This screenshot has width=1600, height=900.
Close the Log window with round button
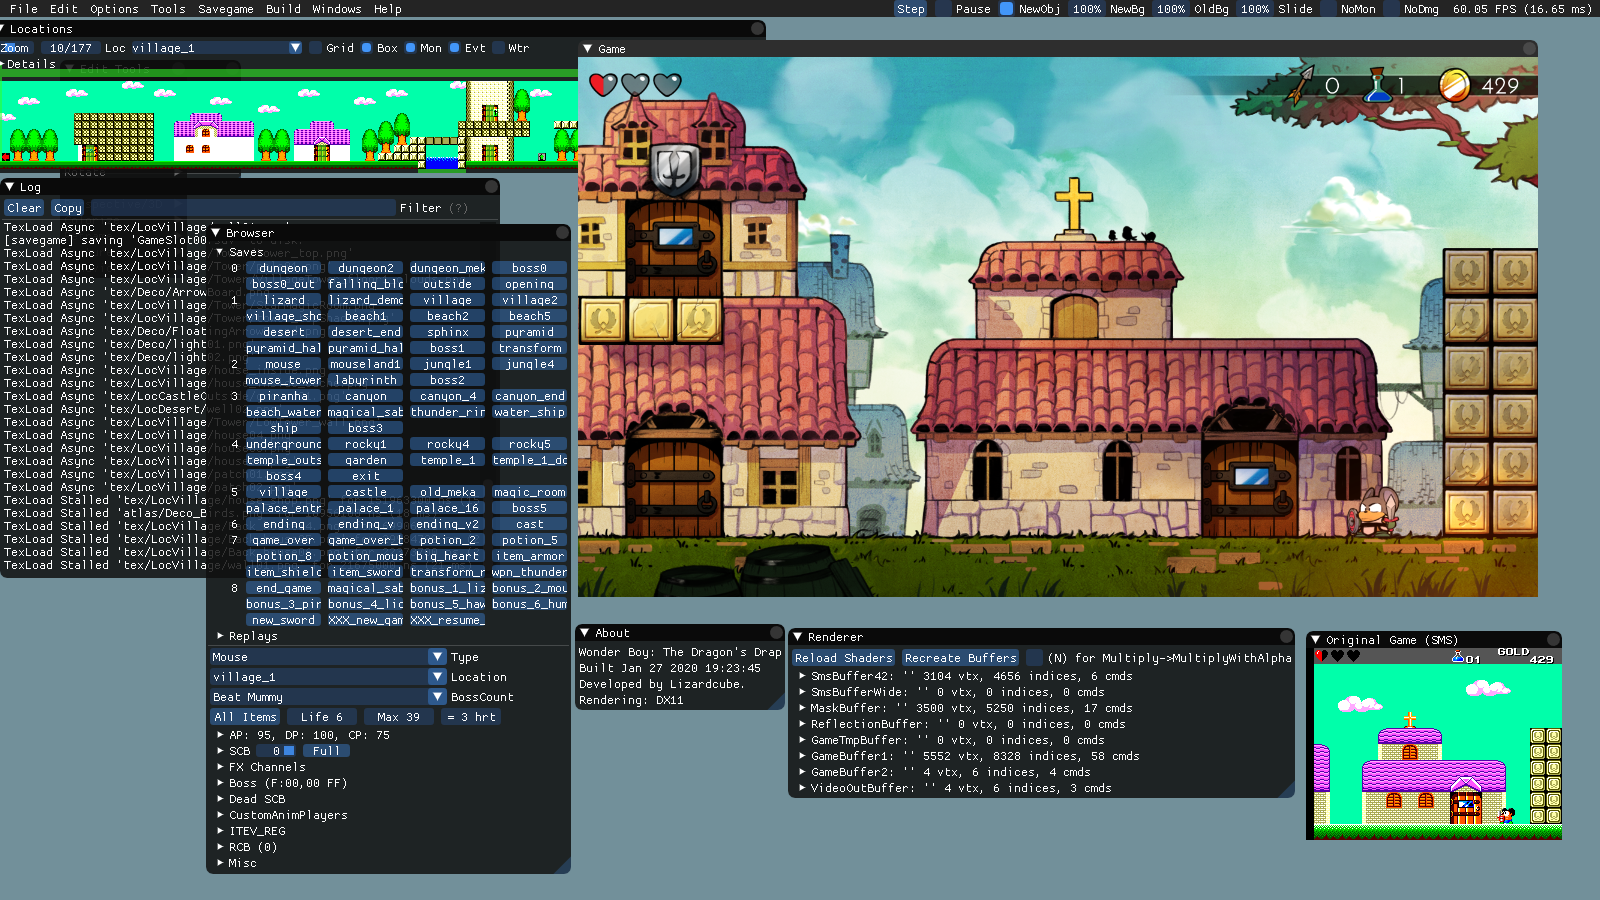tap(491, 187)
